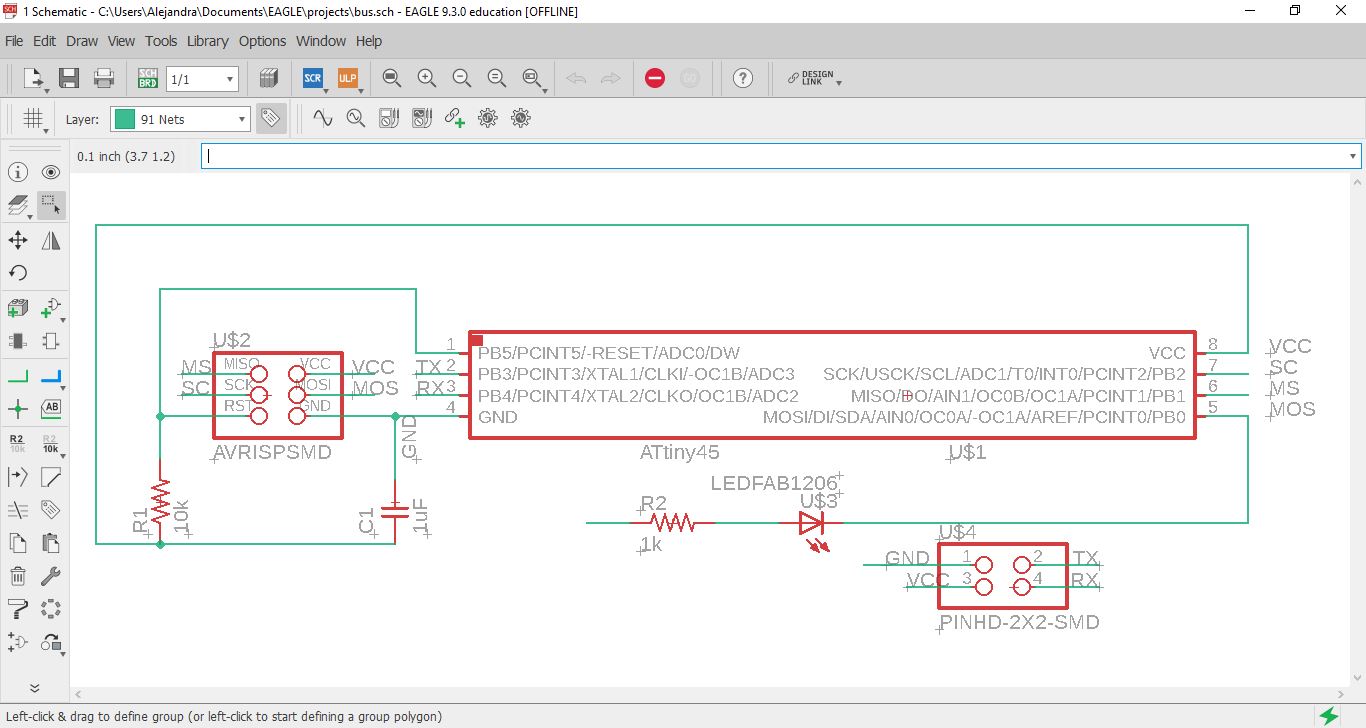Open the Draw menu
This screenshot has height=728, width=1366.
(x=82, y=41)
